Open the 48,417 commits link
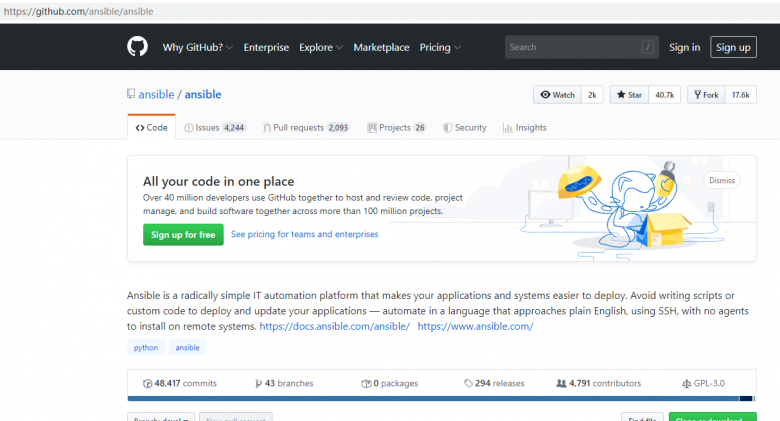 tap(180, 384)
